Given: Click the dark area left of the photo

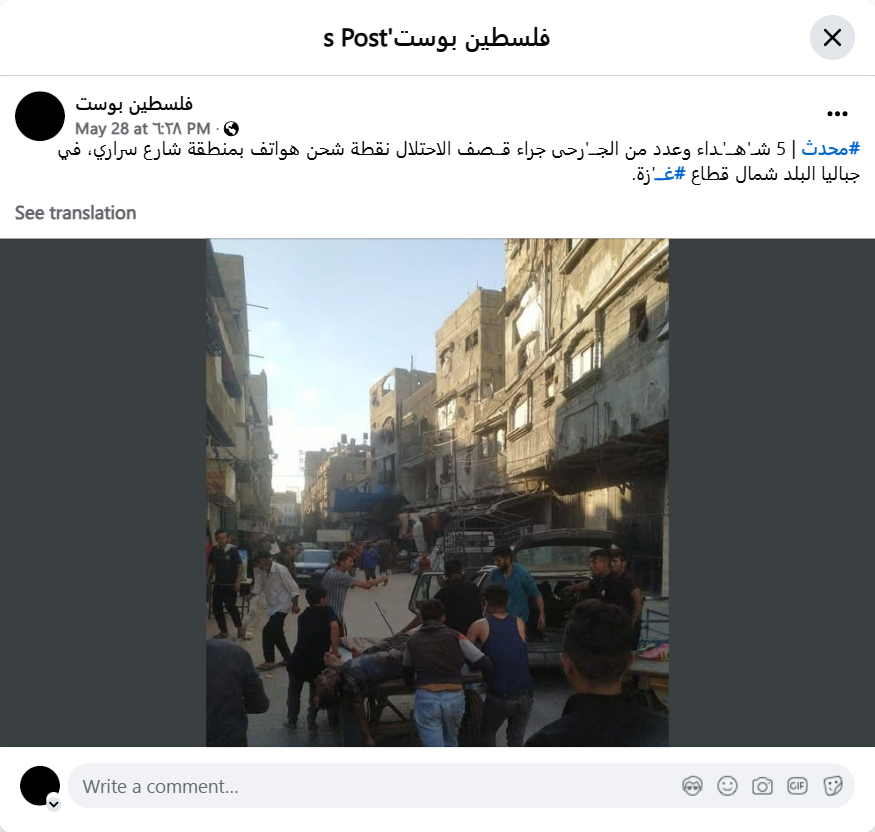Looking at the screenshot, I should 103,493.
